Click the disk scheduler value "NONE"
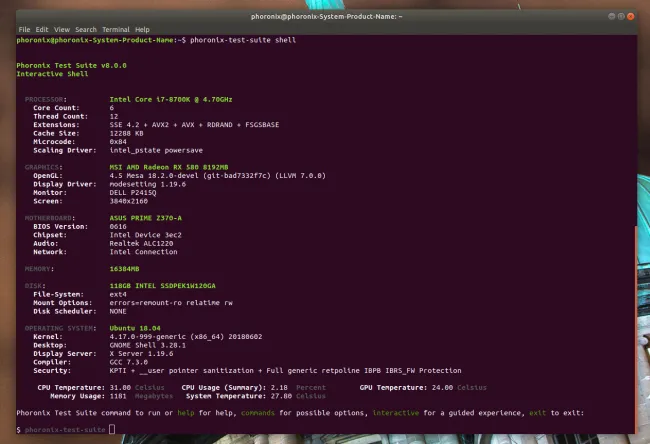This screenshot has width=650, height=444. pyautogui.click(x=118, y=311)
